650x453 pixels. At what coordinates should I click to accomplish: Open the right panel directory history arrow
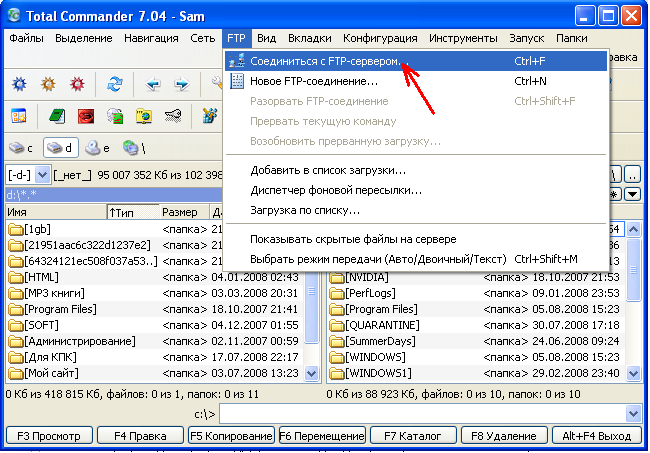631,193
